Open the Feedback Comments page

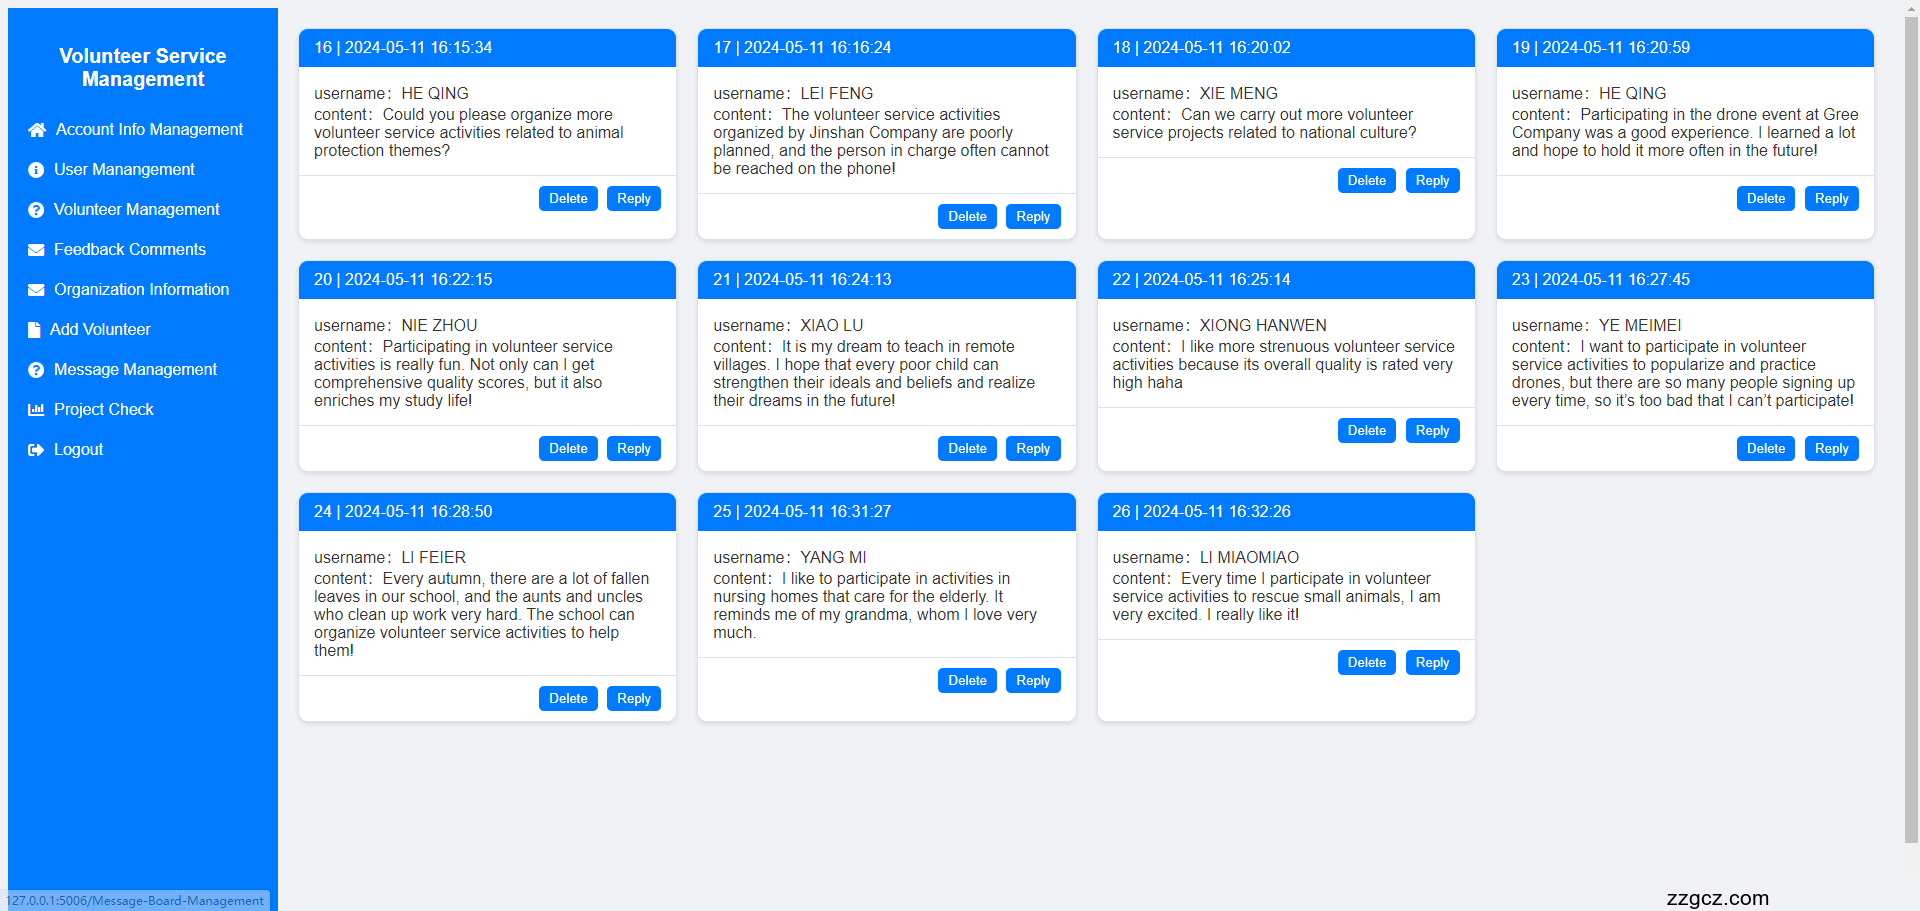(x=129, y=250)
